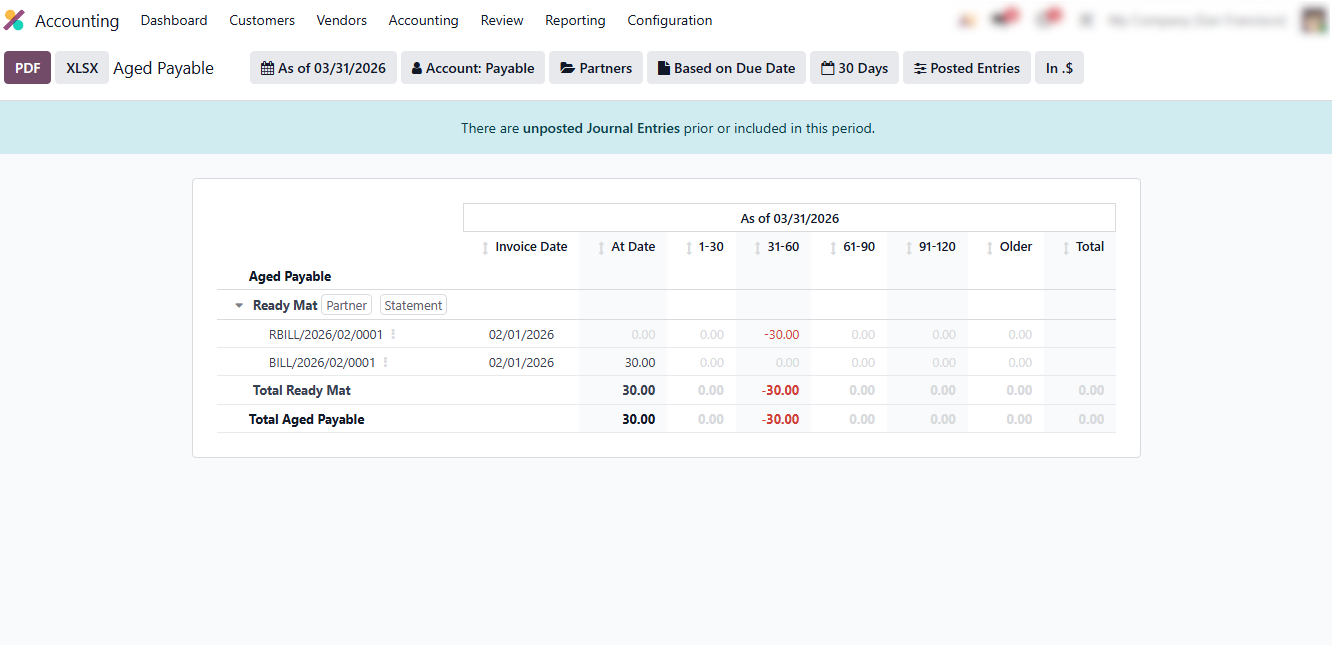Download the report as XLSX
The height and width of the screenshot is (645, 1332).
coord(82,68)
